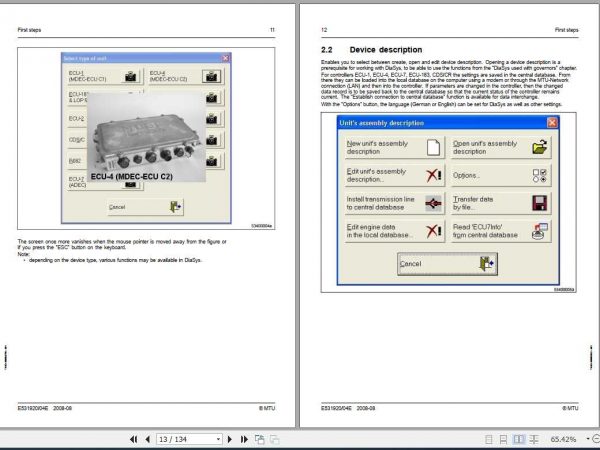600x450 pixels.
Task: Click the highlighted camera icon next to ECU-4
Action: point(212,76)
